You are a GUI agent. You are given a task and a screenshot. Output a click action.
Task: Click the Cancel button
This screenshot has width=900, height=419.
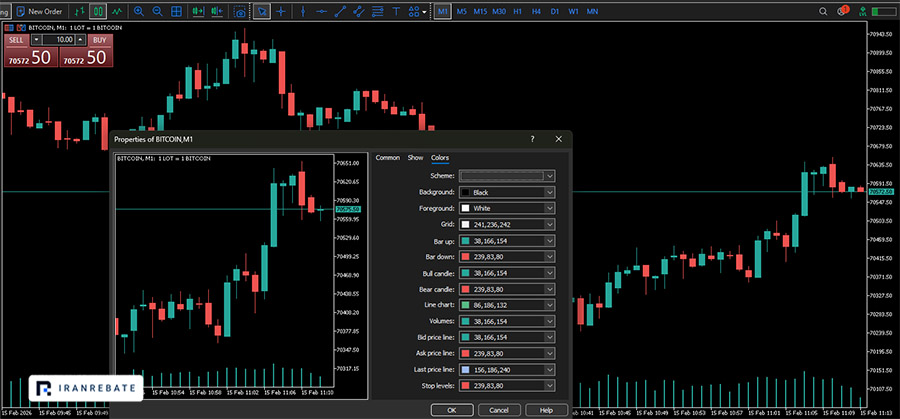(499, 410)
